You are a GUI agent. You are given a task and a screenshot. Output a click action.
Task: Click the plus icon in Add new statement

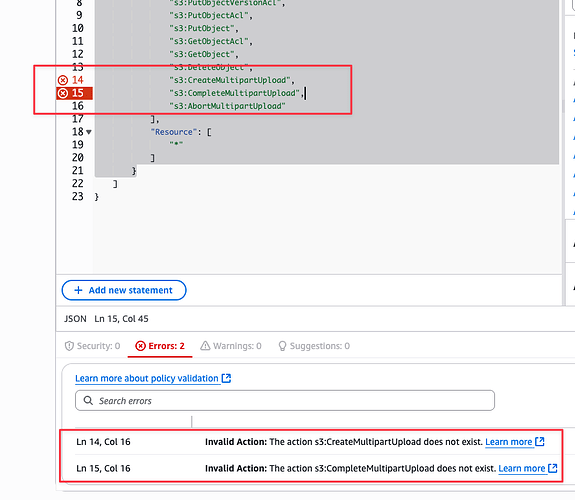coord(78,290)
